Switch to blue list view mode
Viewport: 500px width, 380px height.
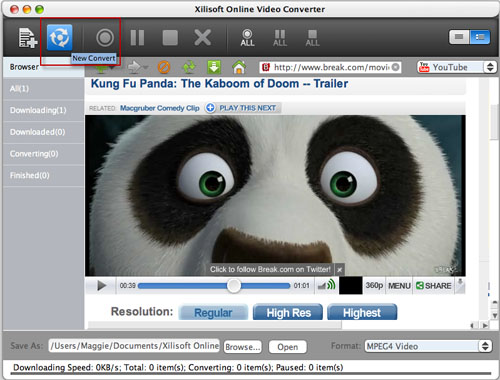click(x=480, y=37)
